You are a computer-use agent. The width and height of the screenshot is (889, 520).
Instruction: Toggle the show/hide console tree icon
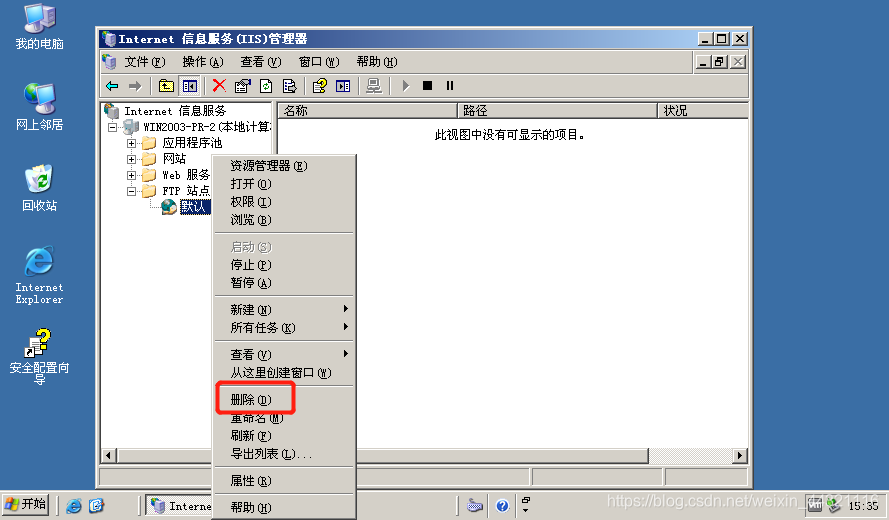pos(190,86)
